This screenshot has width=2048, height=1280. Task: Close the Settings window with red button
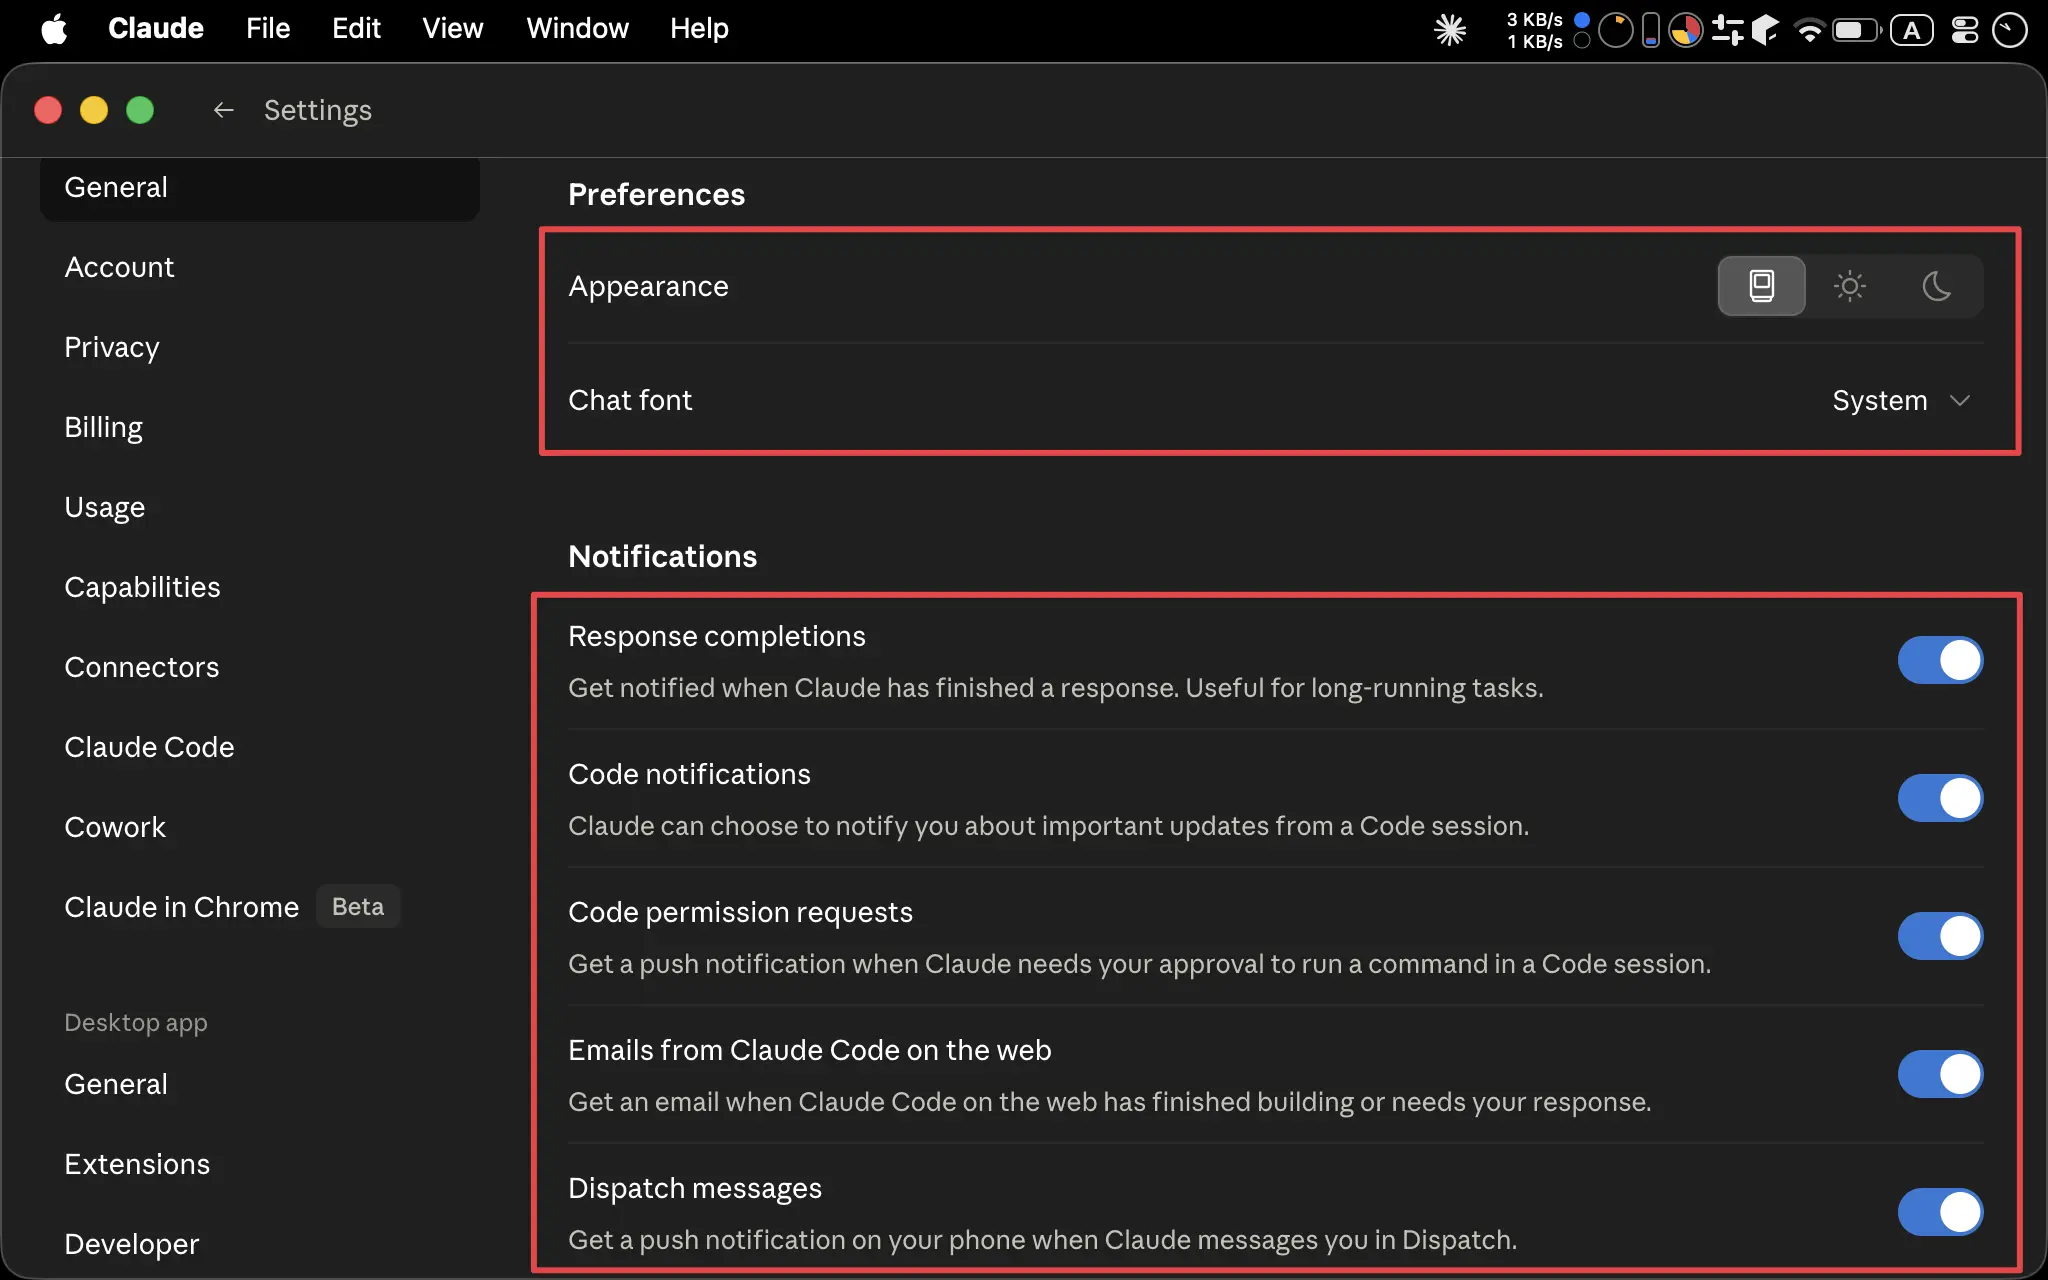[48, 110]
